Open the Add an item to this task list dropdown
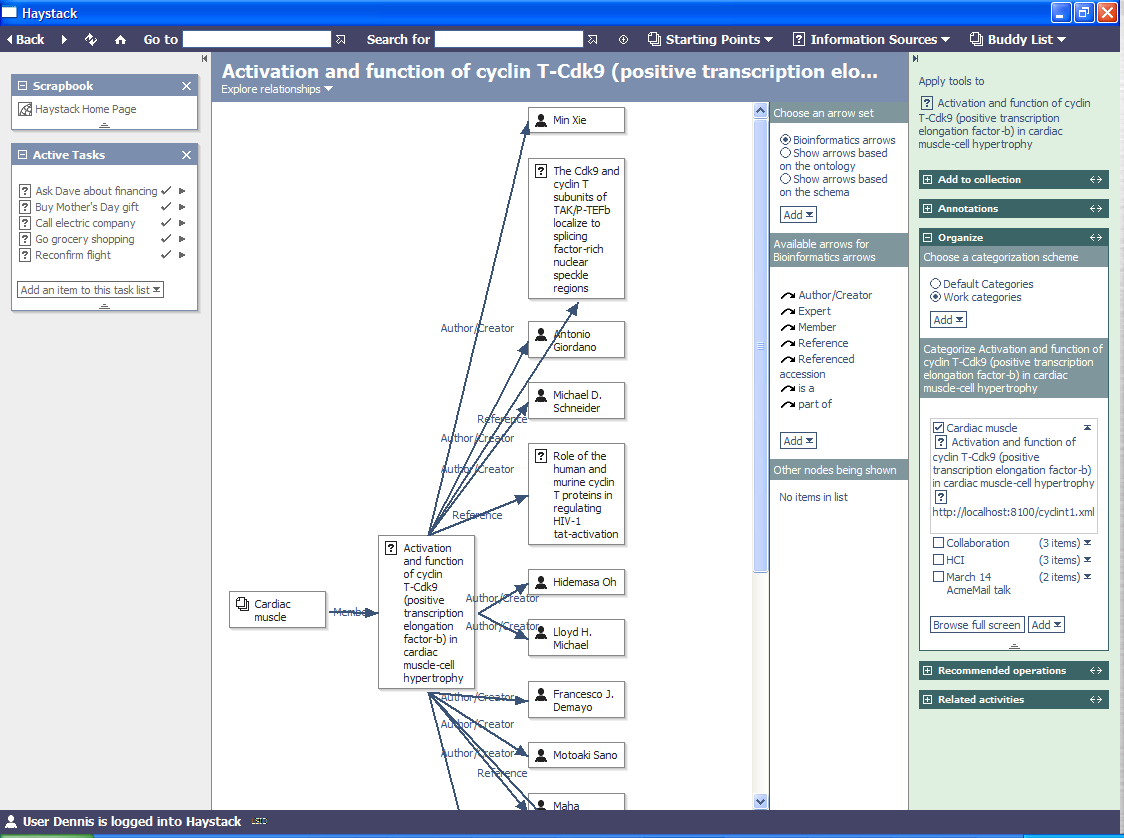 [90, 290]
